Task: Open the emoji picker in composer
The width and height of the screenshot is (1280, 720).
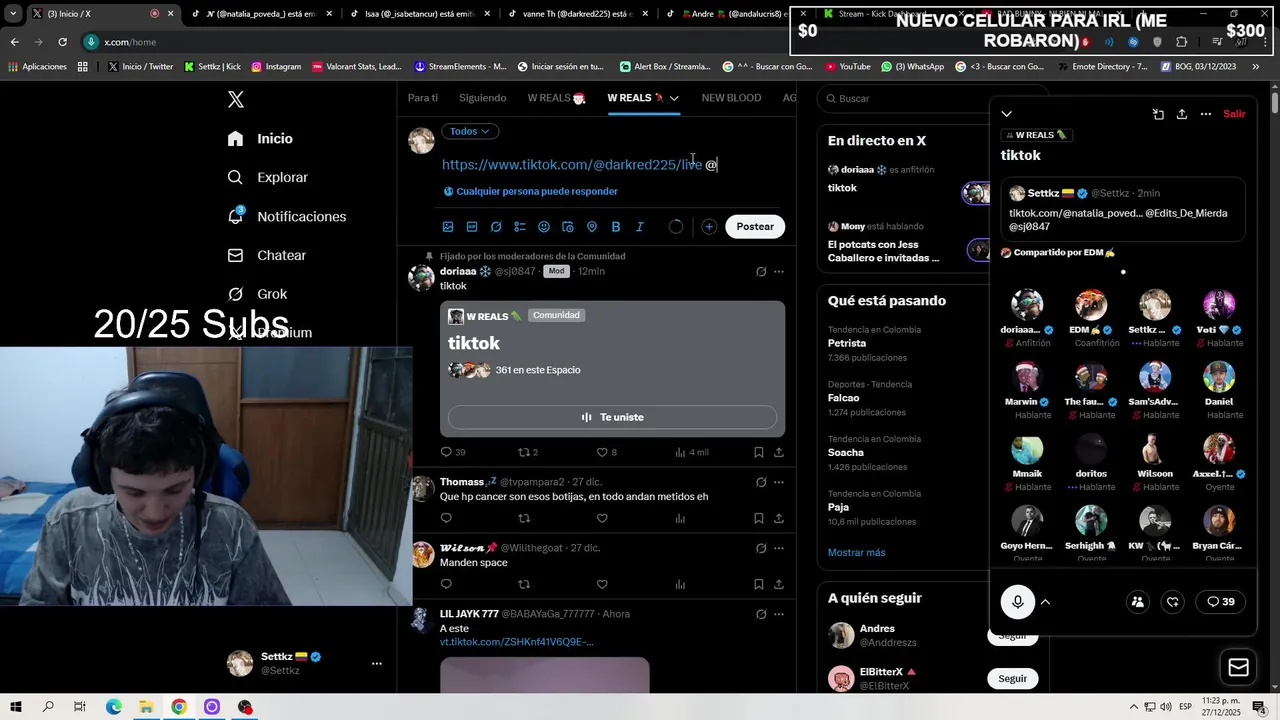Action: coord(544,227)
